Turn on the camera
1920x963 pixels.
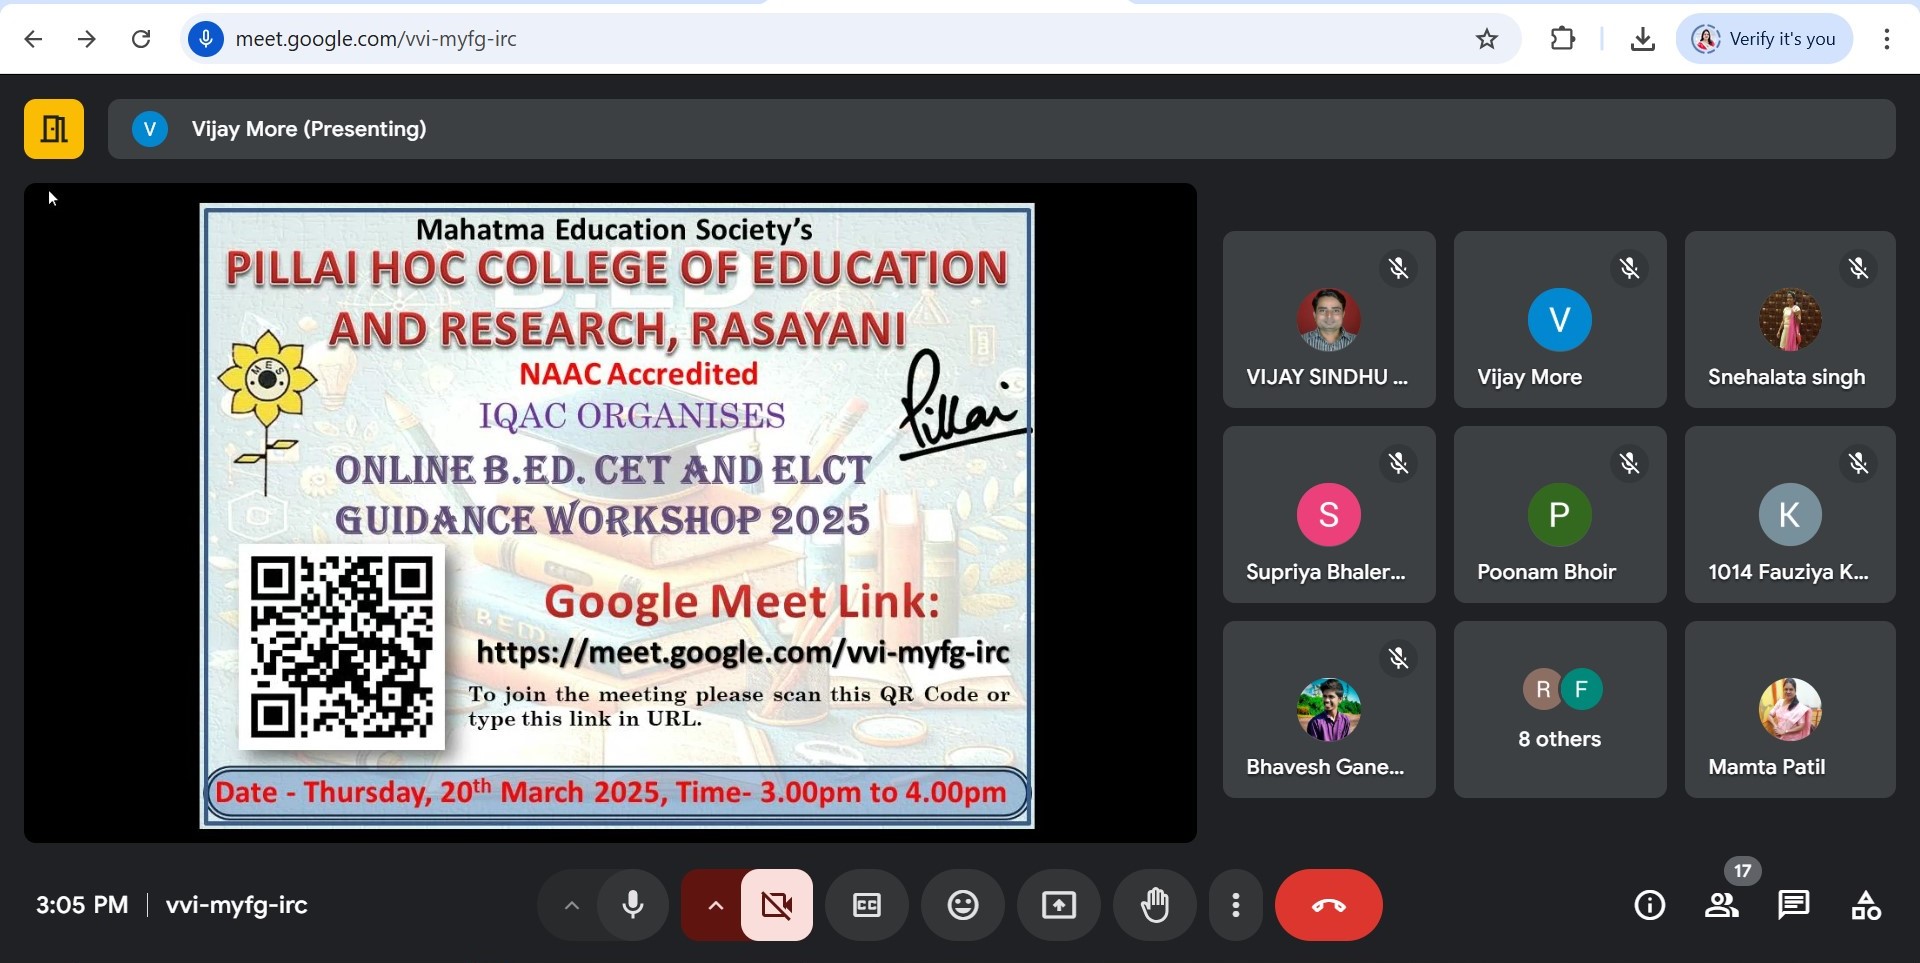pos(777,906)
